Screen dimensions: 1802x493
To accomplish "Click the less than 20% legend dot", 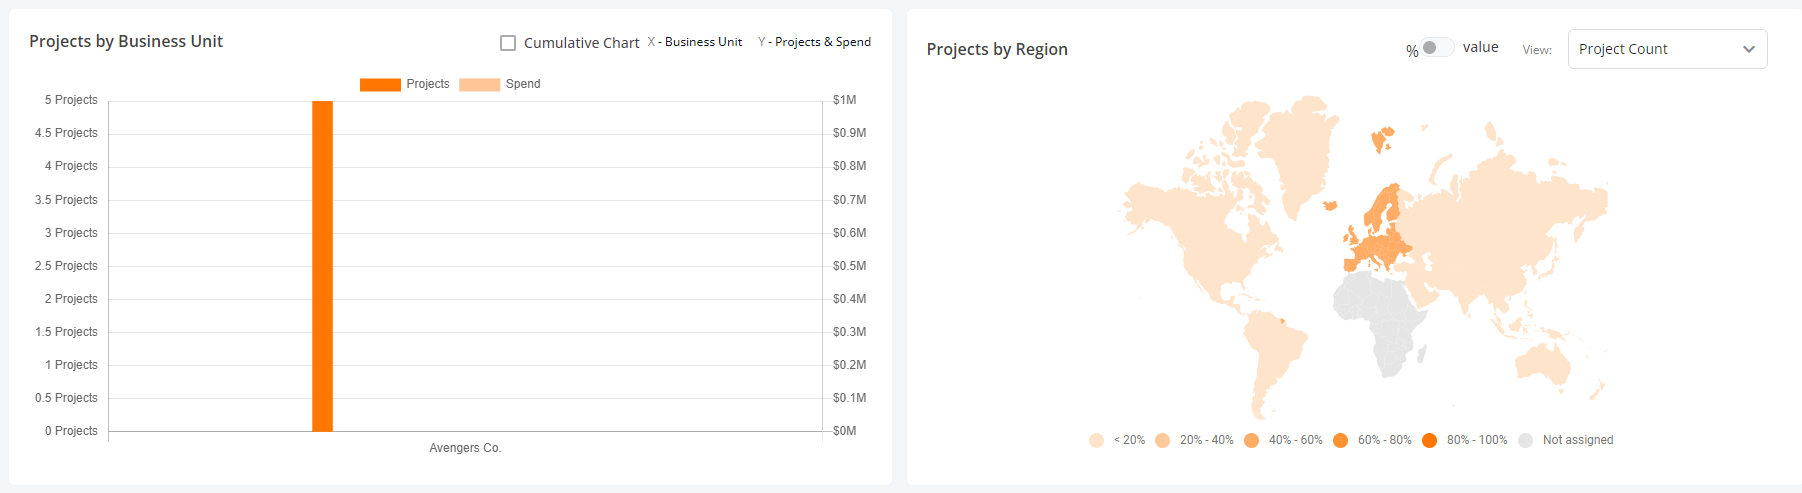I will pyautogui.click(x=1096, y=440).
